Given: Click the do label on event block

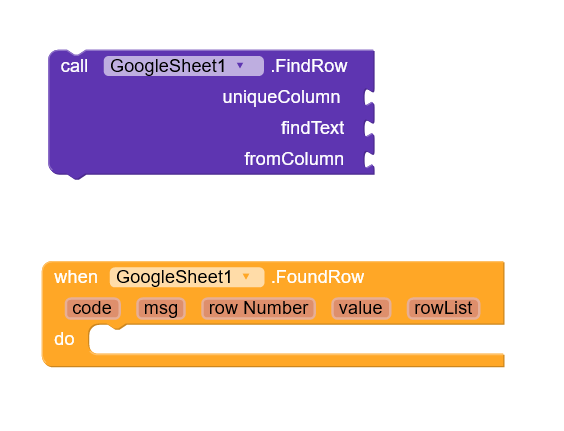Looking at the screenshot, I should (x=64, y=339).
